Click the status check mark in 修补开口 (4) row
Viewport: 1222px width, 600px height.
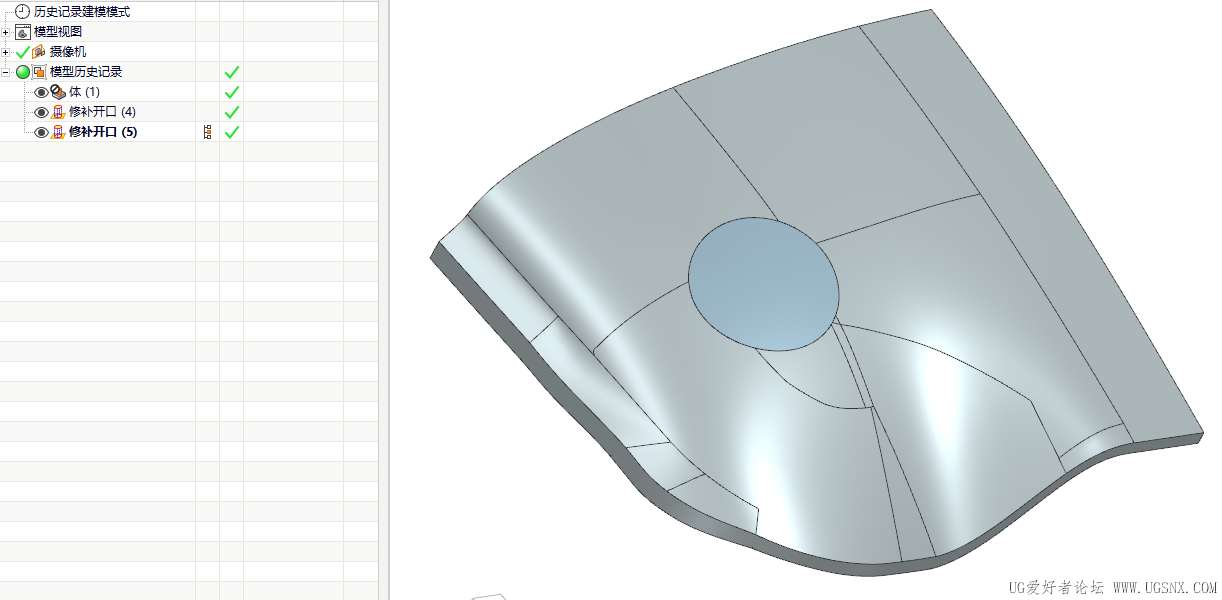click(x=232, y=112)
